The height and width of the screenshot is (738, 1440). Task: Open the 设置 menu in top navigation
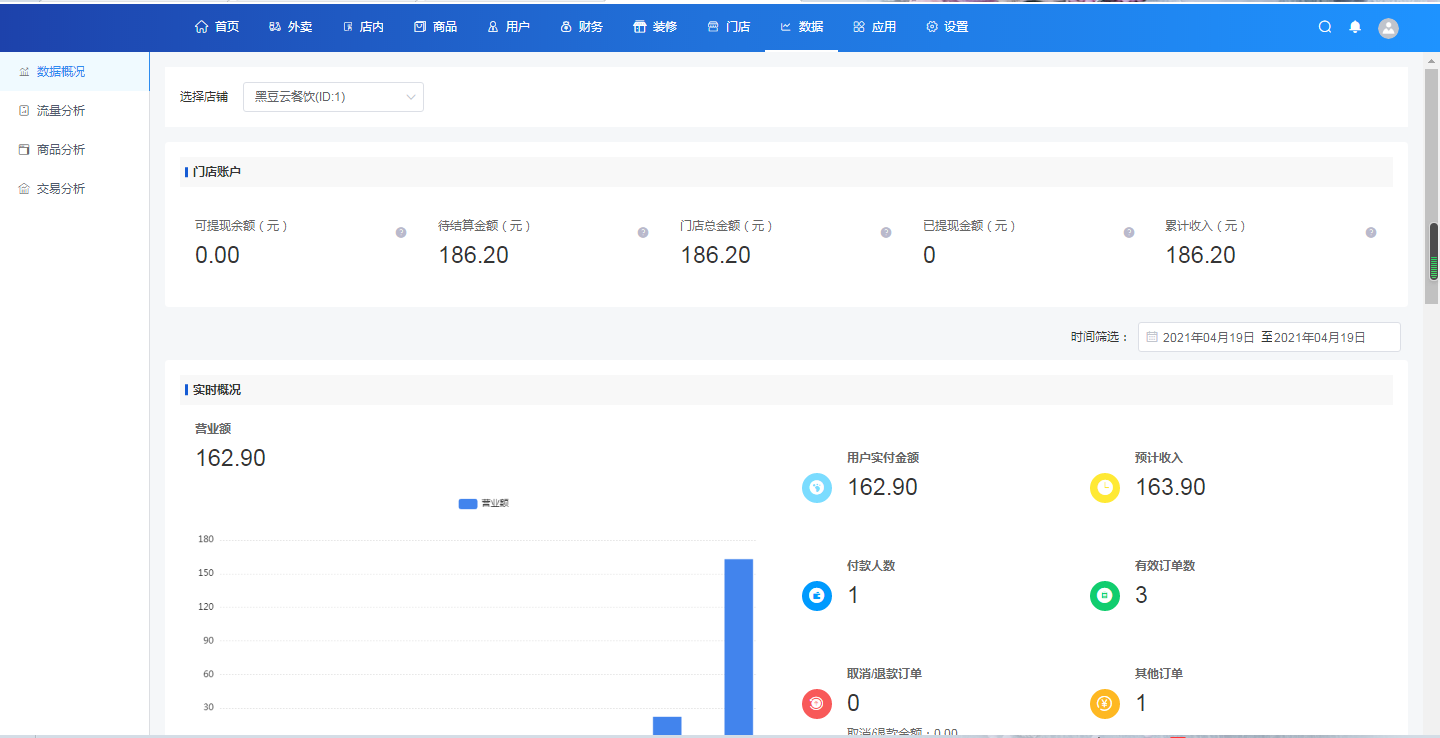coord(947,27)
